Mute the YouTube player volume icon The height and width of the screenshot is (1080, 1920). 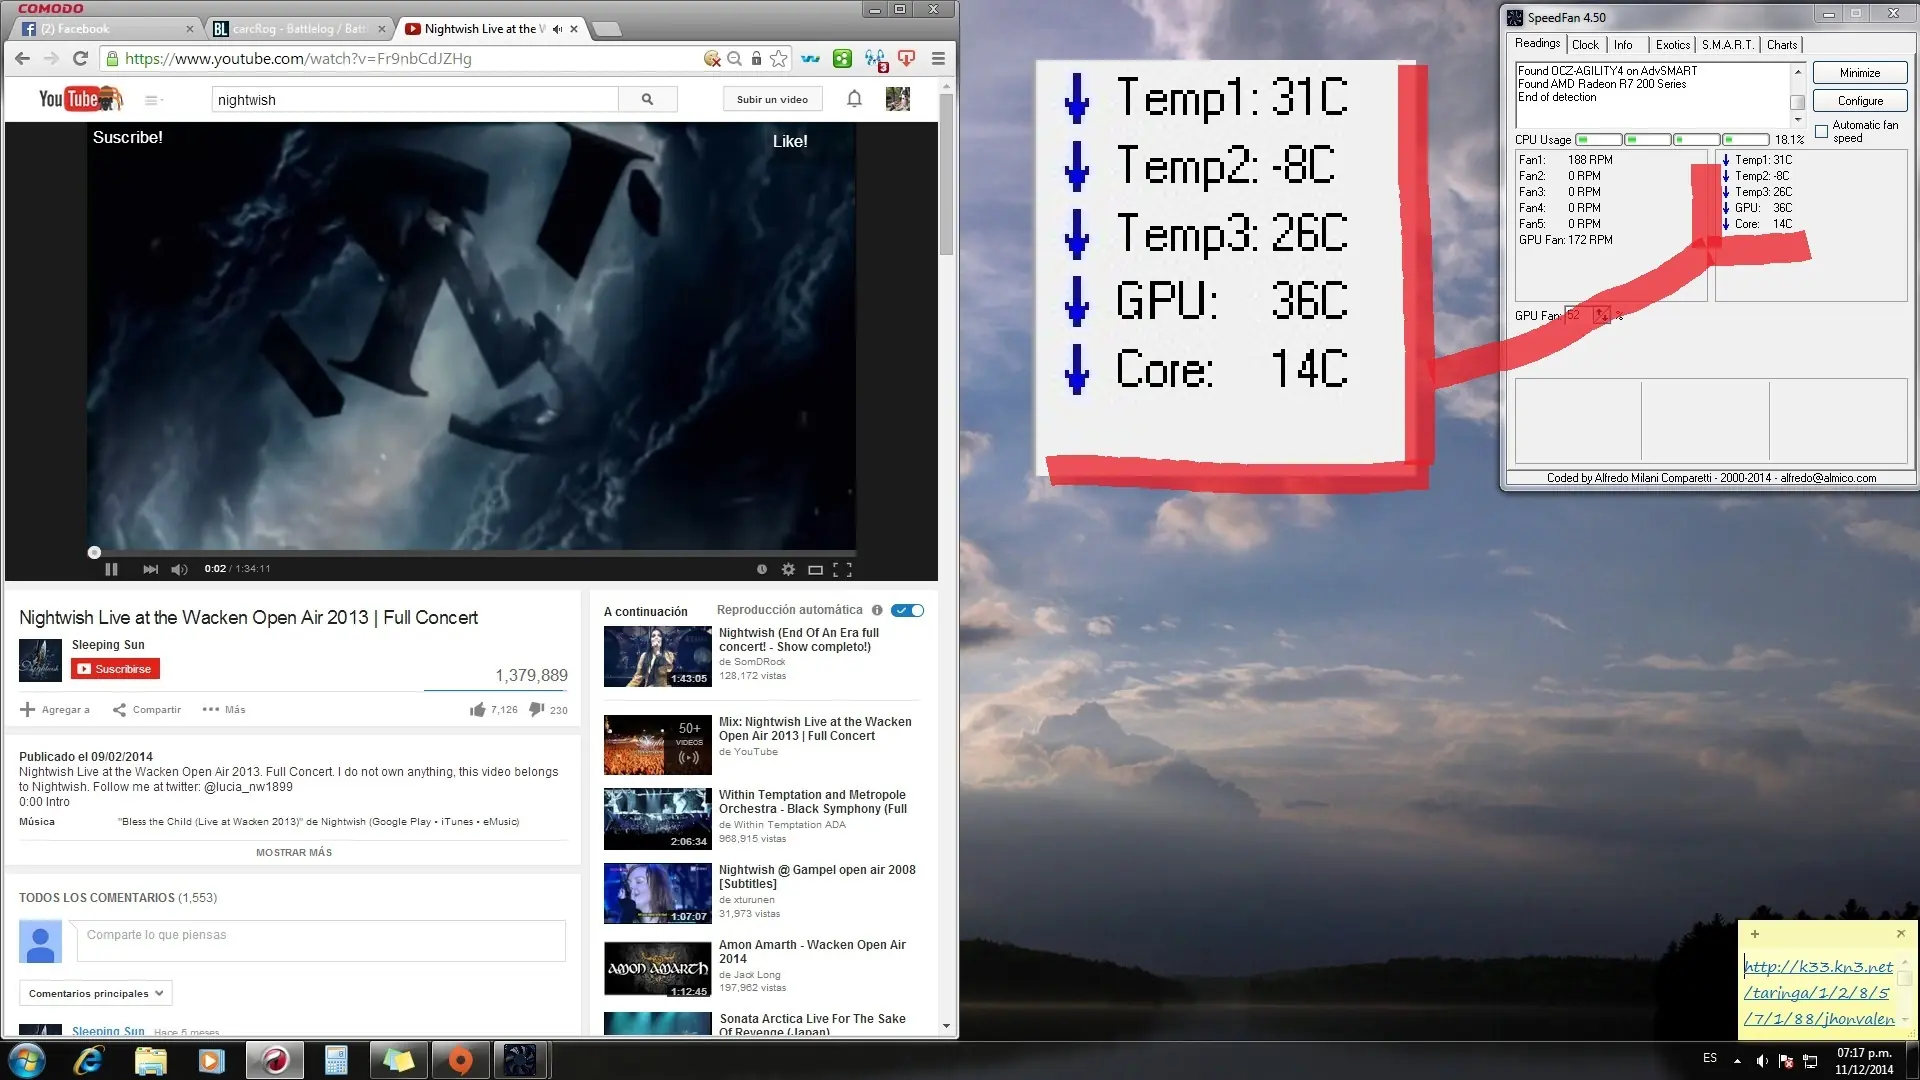[179, 569]
